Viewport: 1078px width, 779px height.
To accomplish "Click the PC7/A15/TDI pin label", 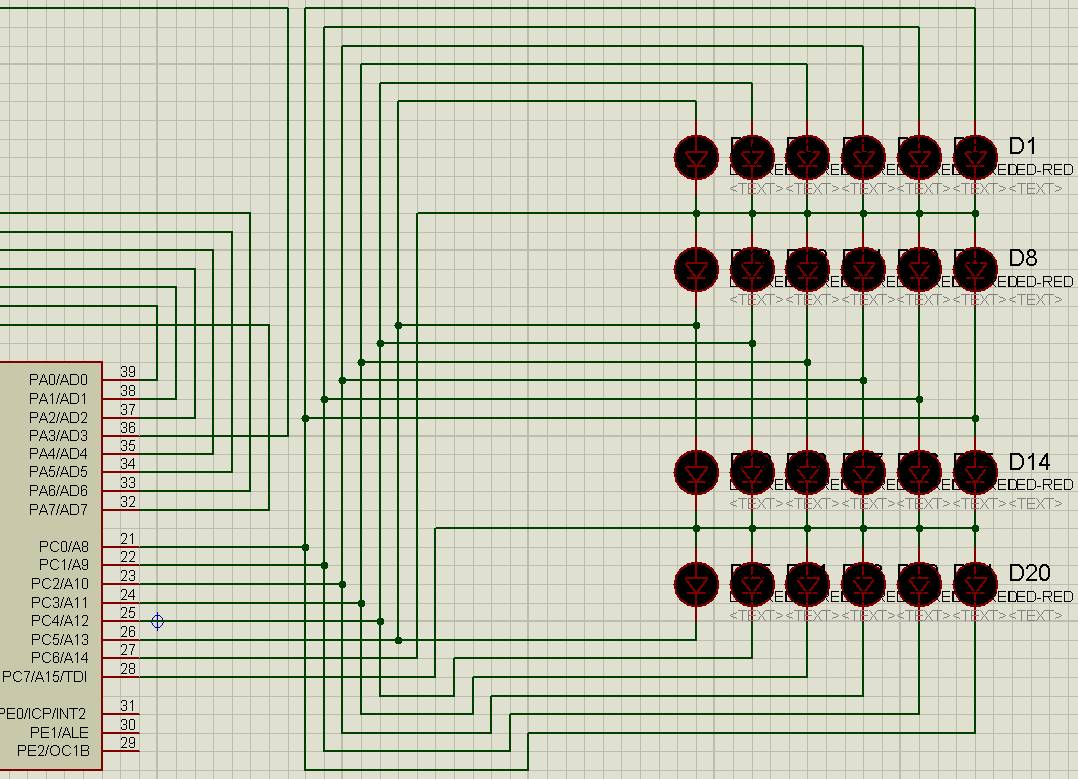I will click(x=45, y=677).
